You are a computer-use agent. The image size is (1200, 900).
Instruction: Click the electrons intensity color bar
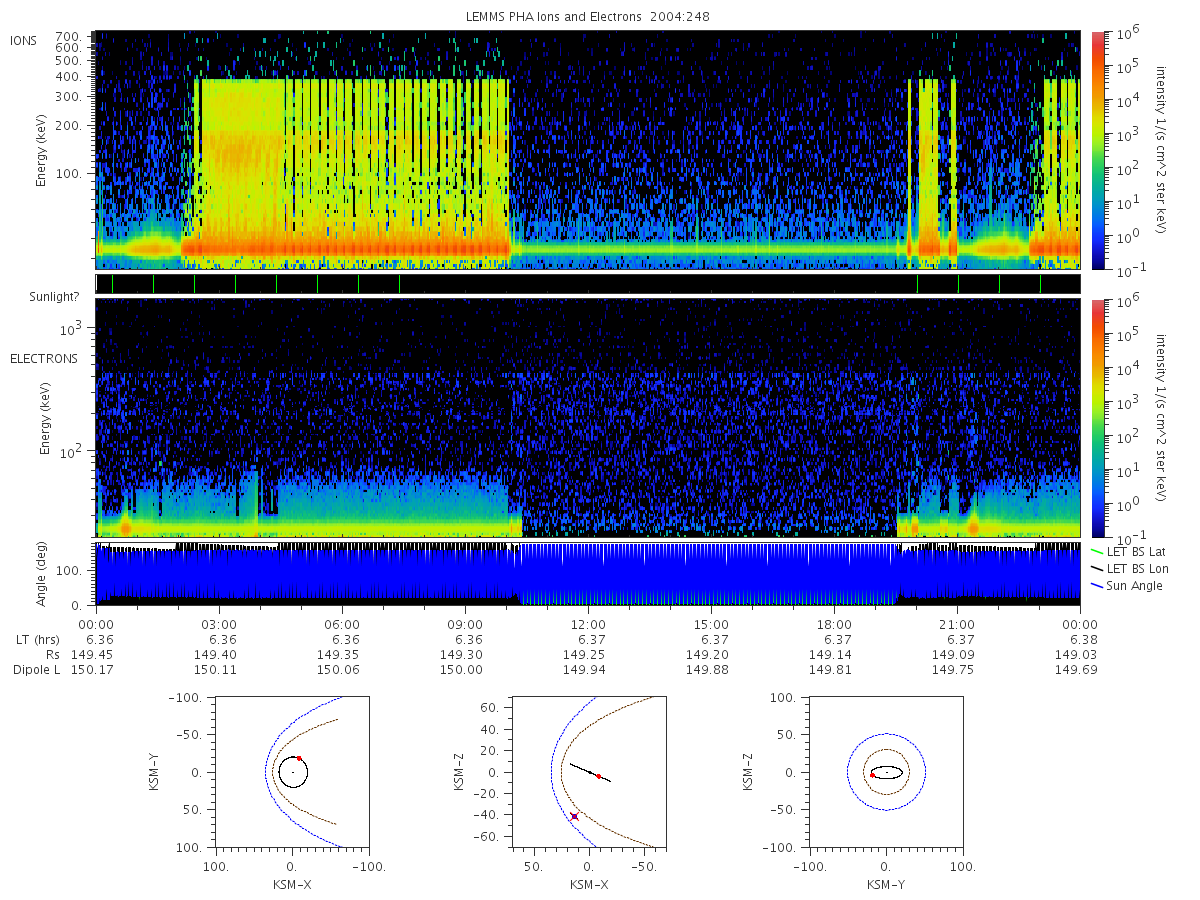point(1097,417)
